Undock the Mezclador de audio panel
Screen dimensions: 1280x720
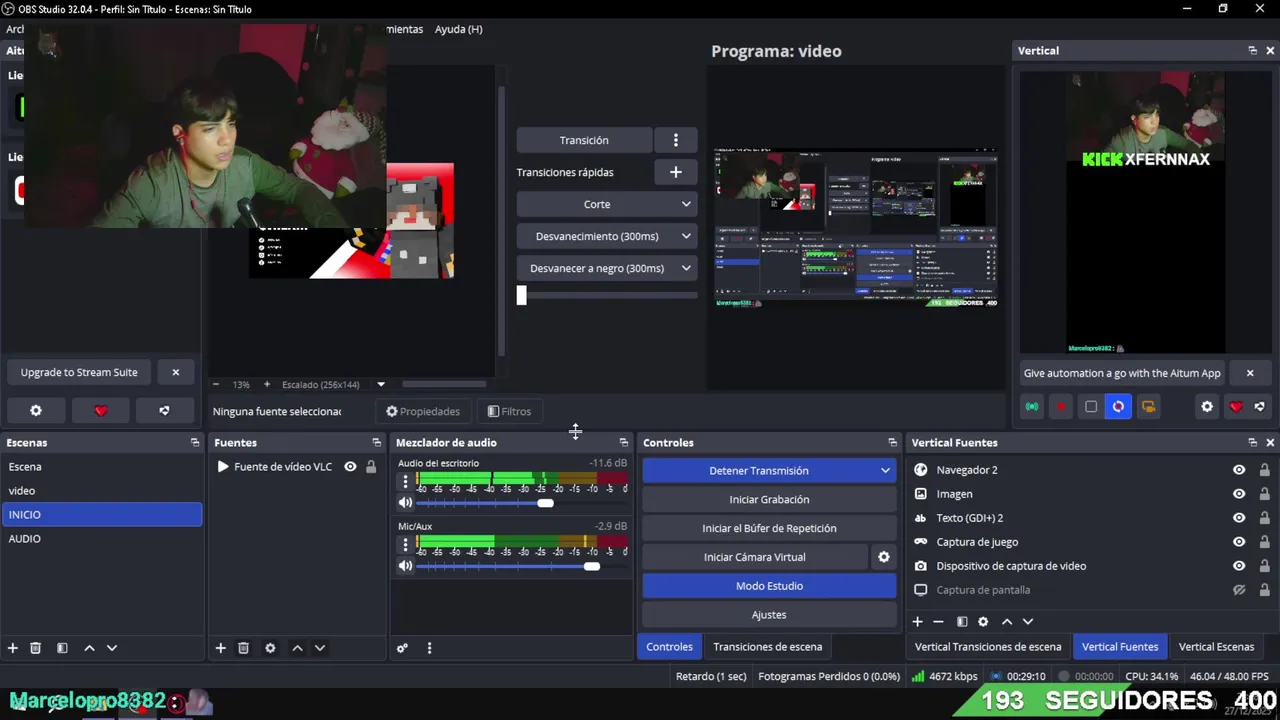(x=624, y=442)
